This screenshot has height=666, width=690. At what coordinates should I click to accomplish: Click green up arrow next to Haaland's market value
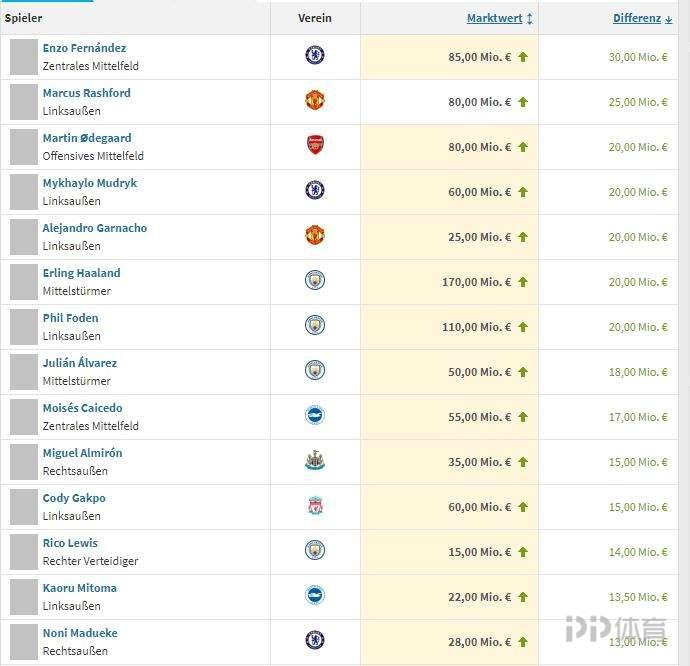coord(523,282)
